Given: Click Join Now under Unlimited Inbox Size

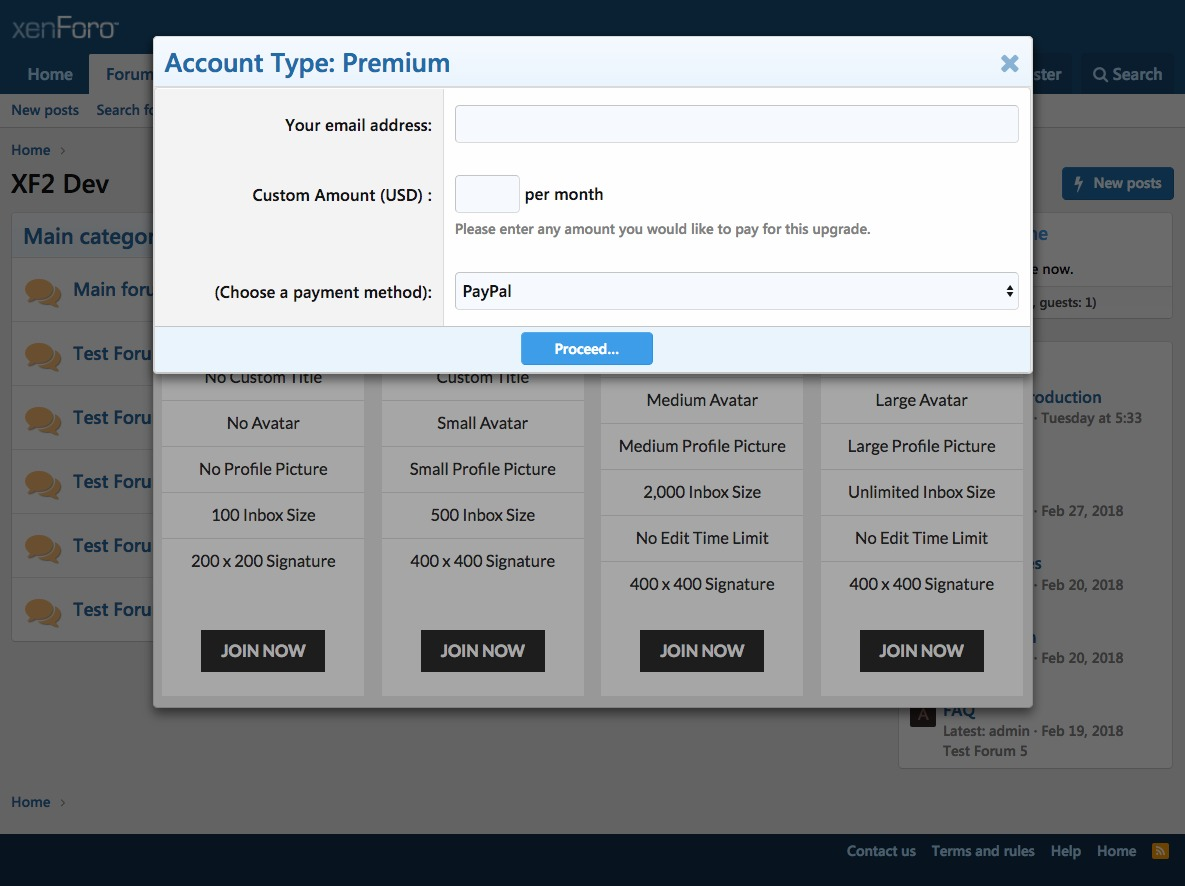Looking at the screenshot, I should click(921, 651).
